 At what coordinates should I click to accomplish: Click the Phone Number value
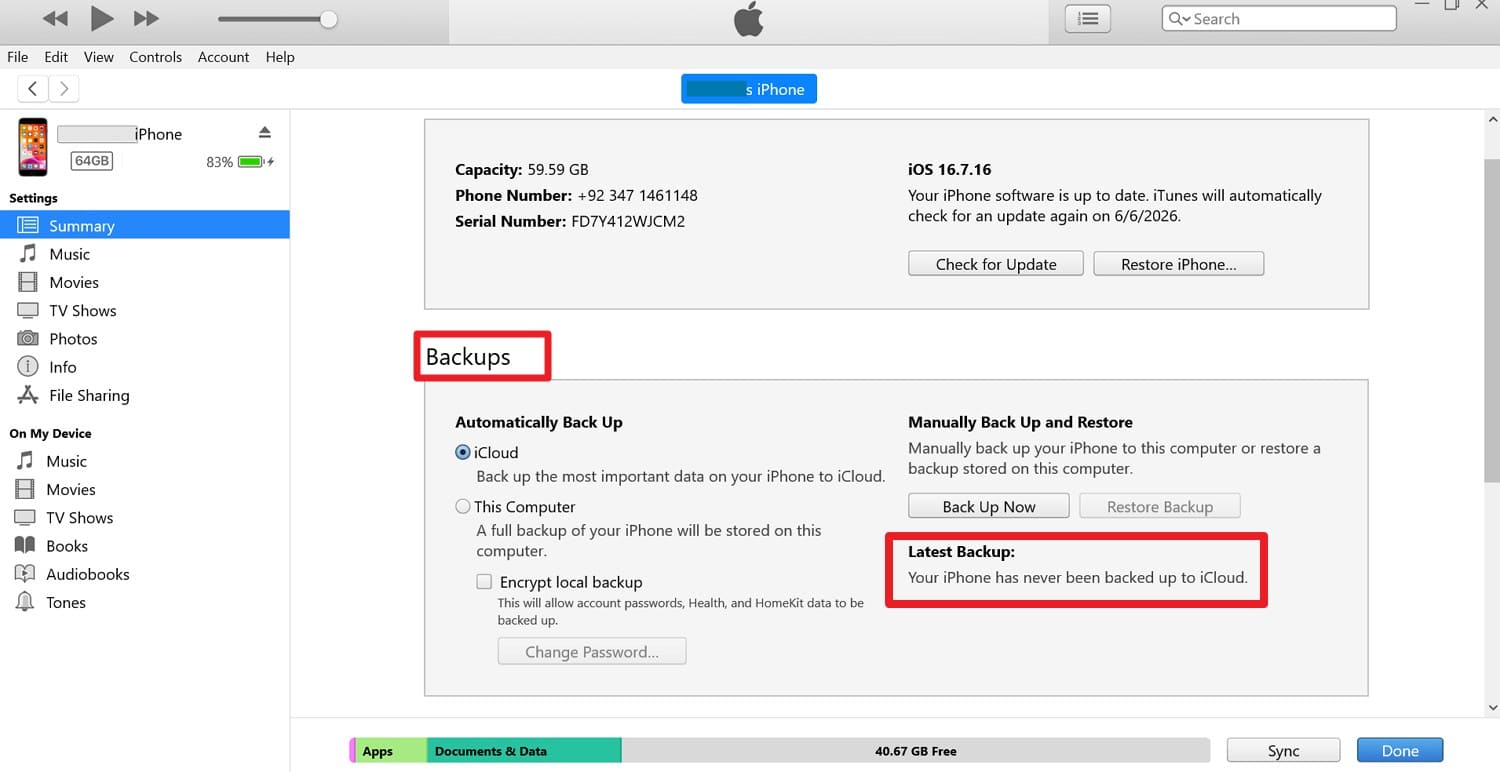click(x=637, y=196)
